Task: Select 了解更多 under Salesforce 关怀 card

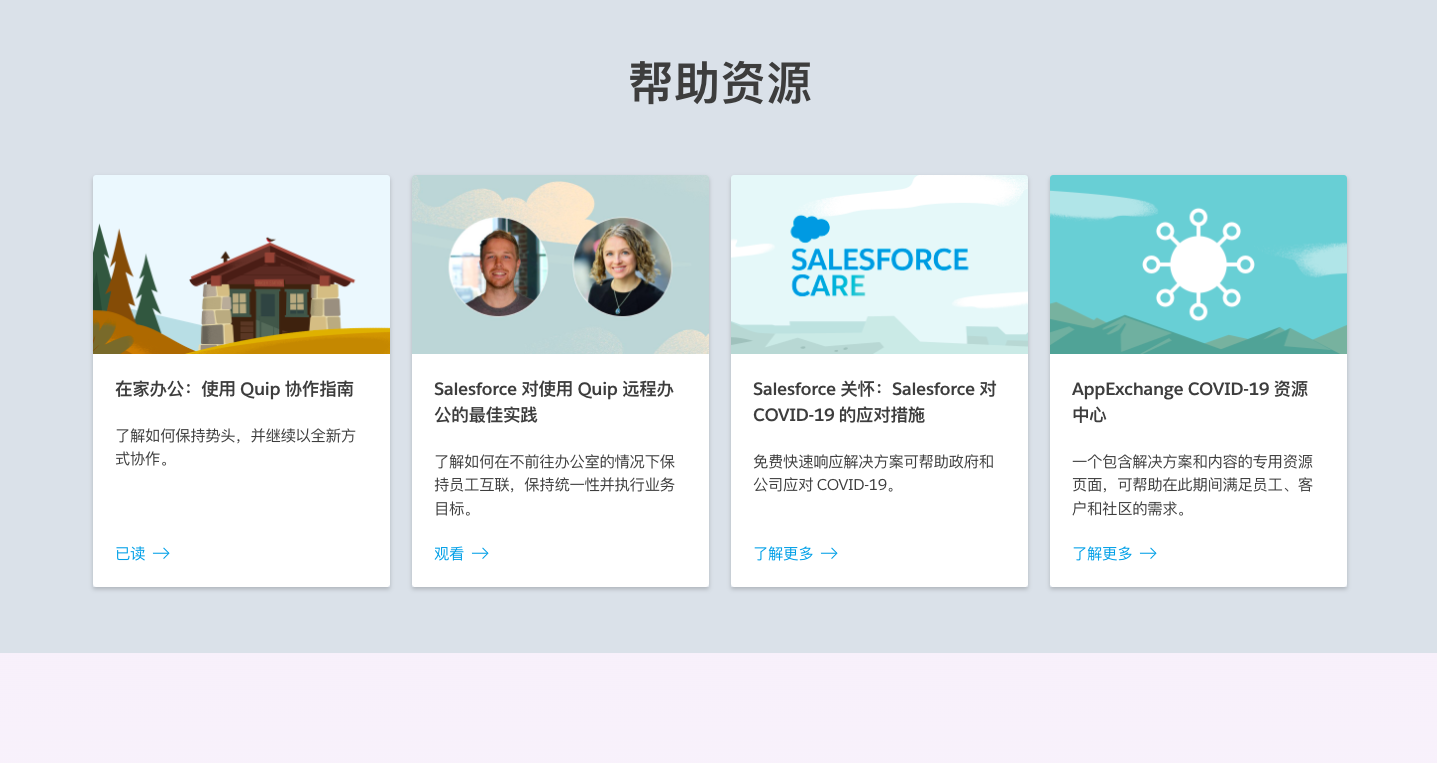Action: [783, 553]
